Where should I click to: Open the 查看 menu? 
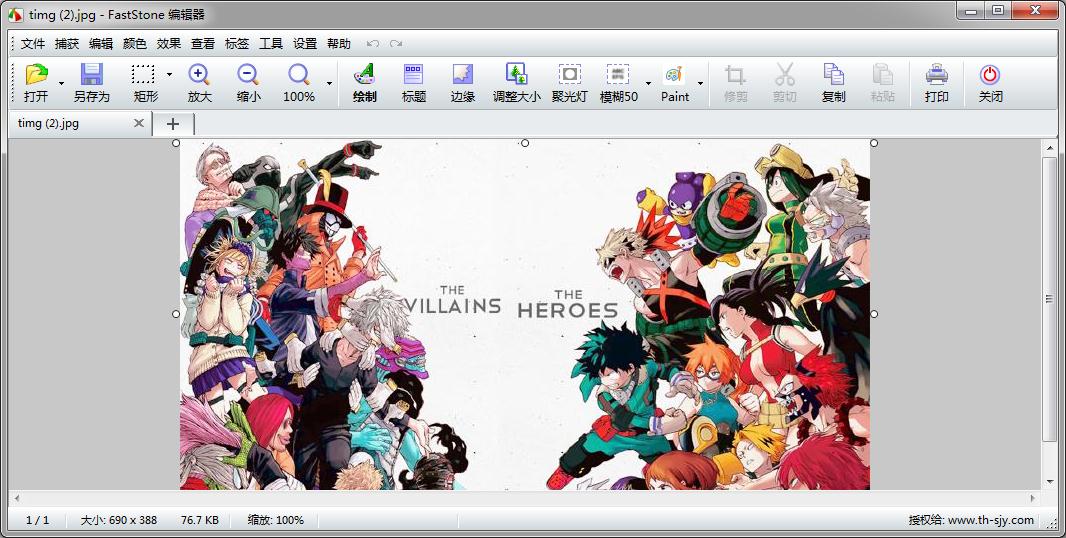click(x=203, y=44)
